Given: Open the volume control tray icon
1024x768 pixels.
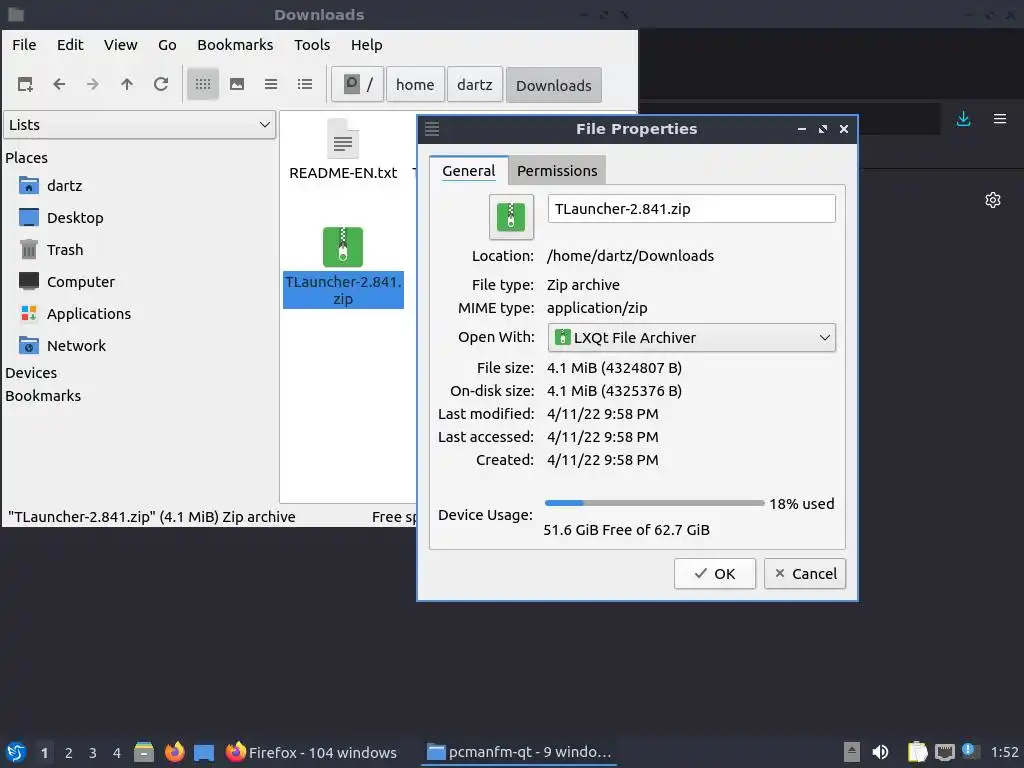Looking at the screenshot, I should (880, 752).
